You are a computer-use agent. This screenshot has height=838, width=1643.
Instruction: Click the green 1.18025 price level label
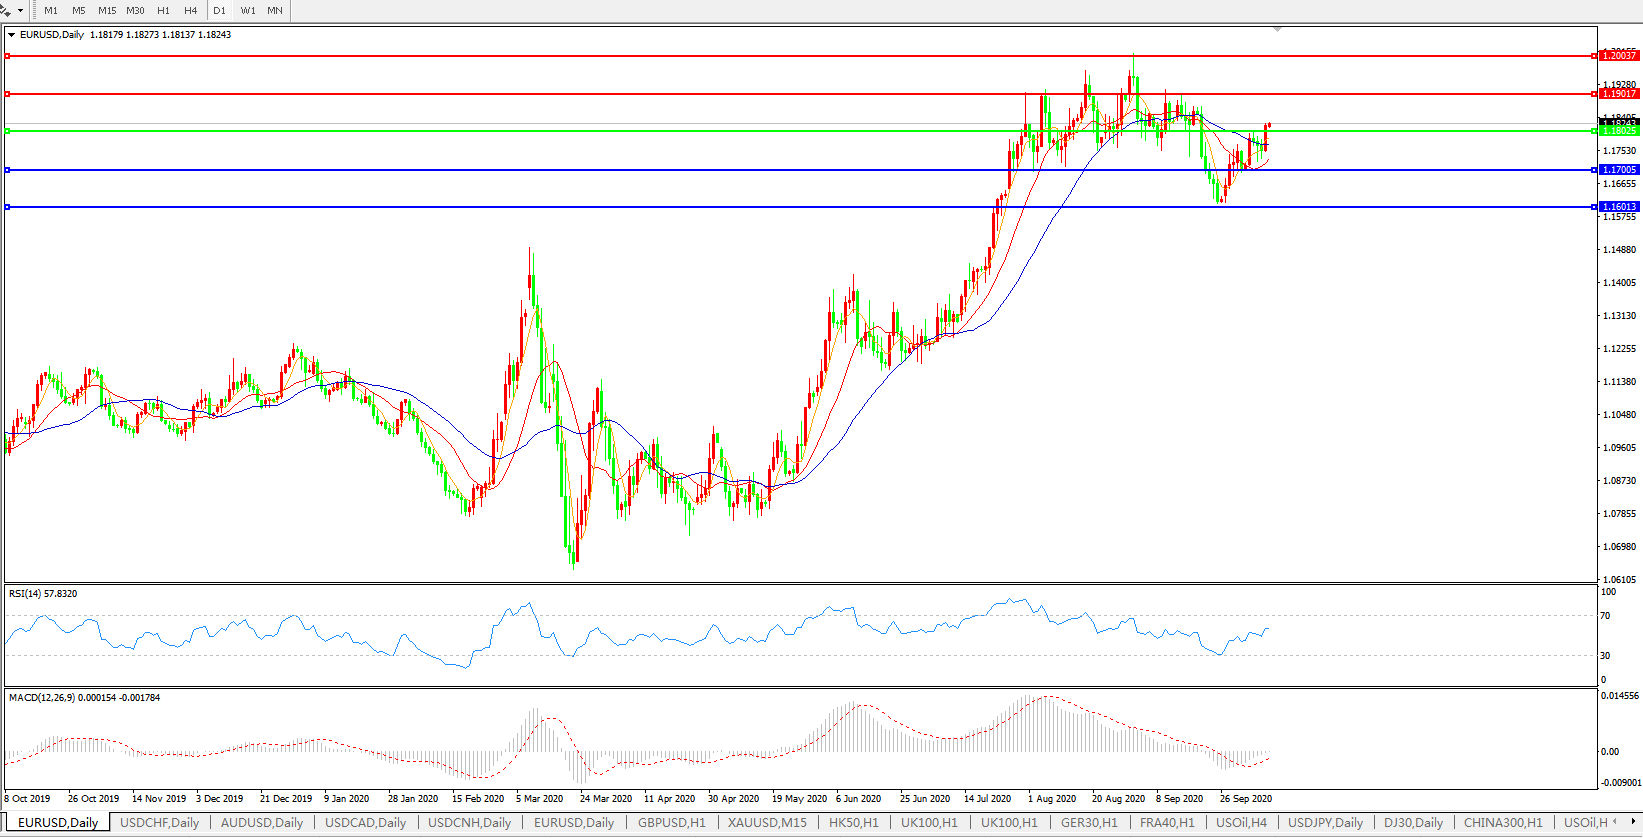coord(1619,131)
